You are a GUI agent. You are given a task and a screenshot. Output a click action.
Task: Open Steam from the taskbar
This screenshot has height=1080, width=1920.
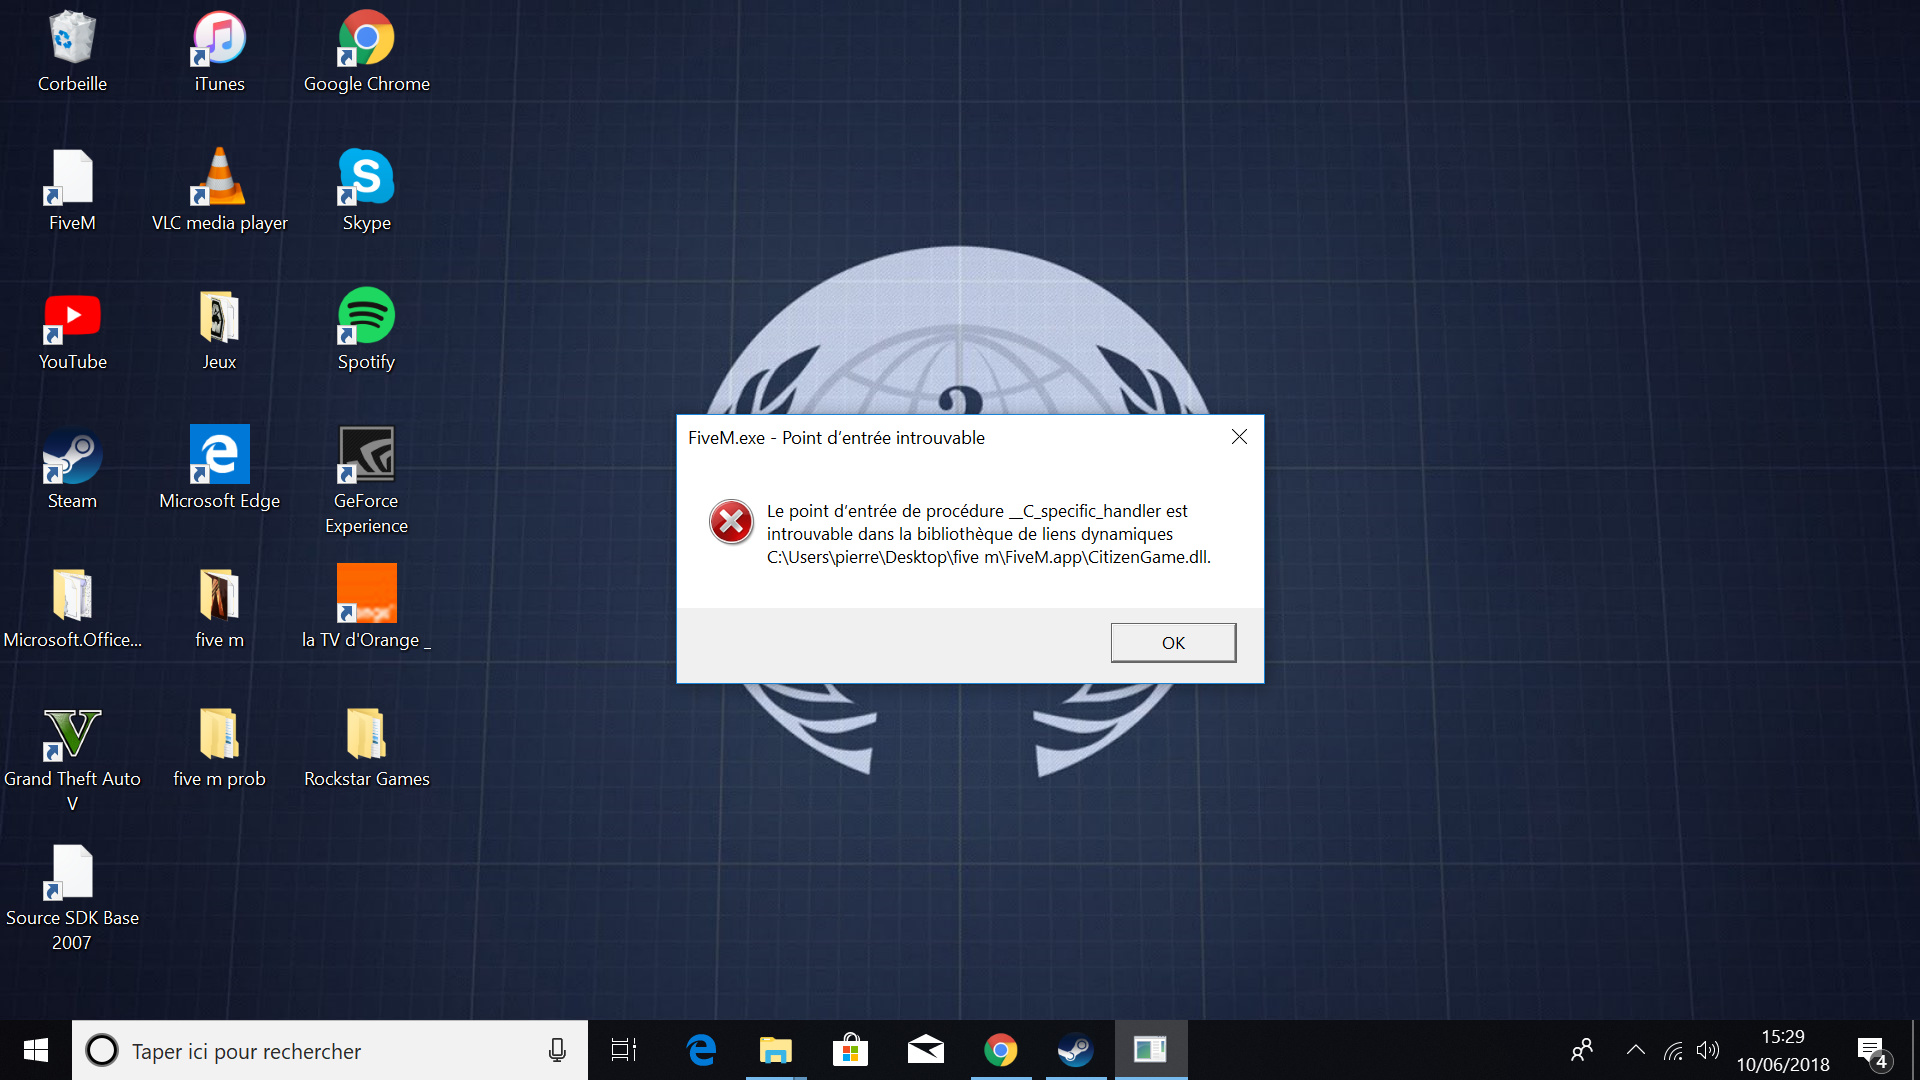pos(1076,1050)
